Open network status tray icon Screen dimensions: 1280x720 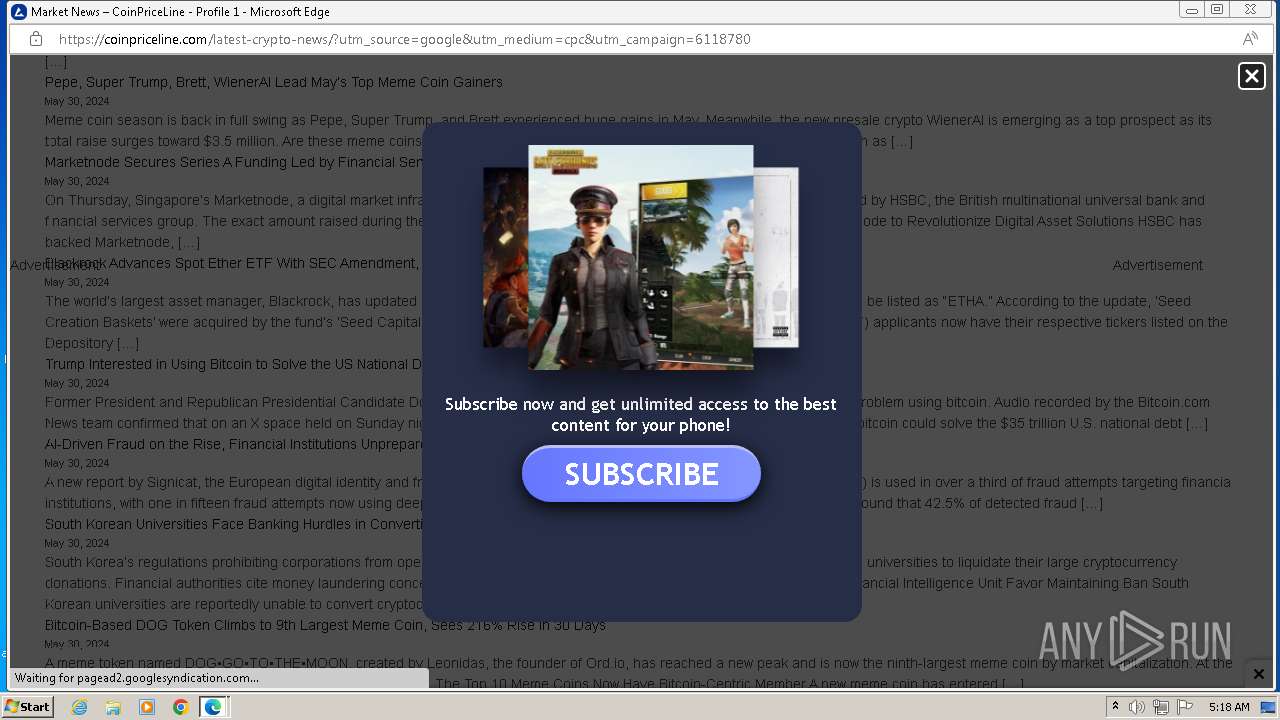coord(1161,707)
